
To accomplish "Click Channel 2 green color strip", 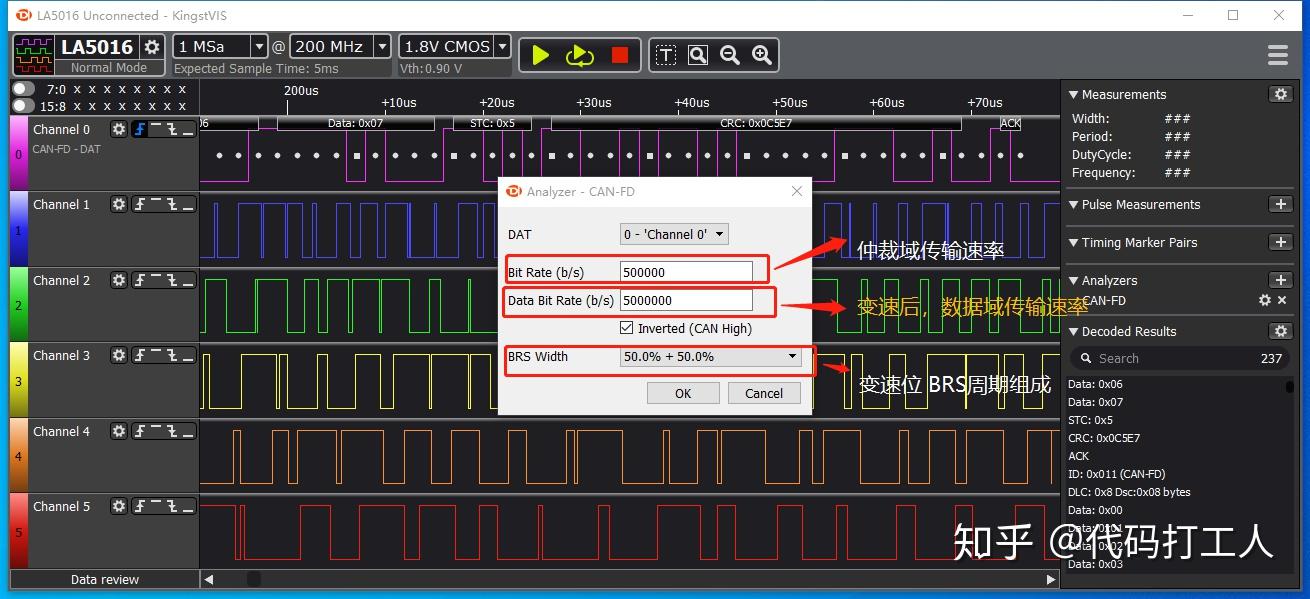I will (x=19, y=304).
